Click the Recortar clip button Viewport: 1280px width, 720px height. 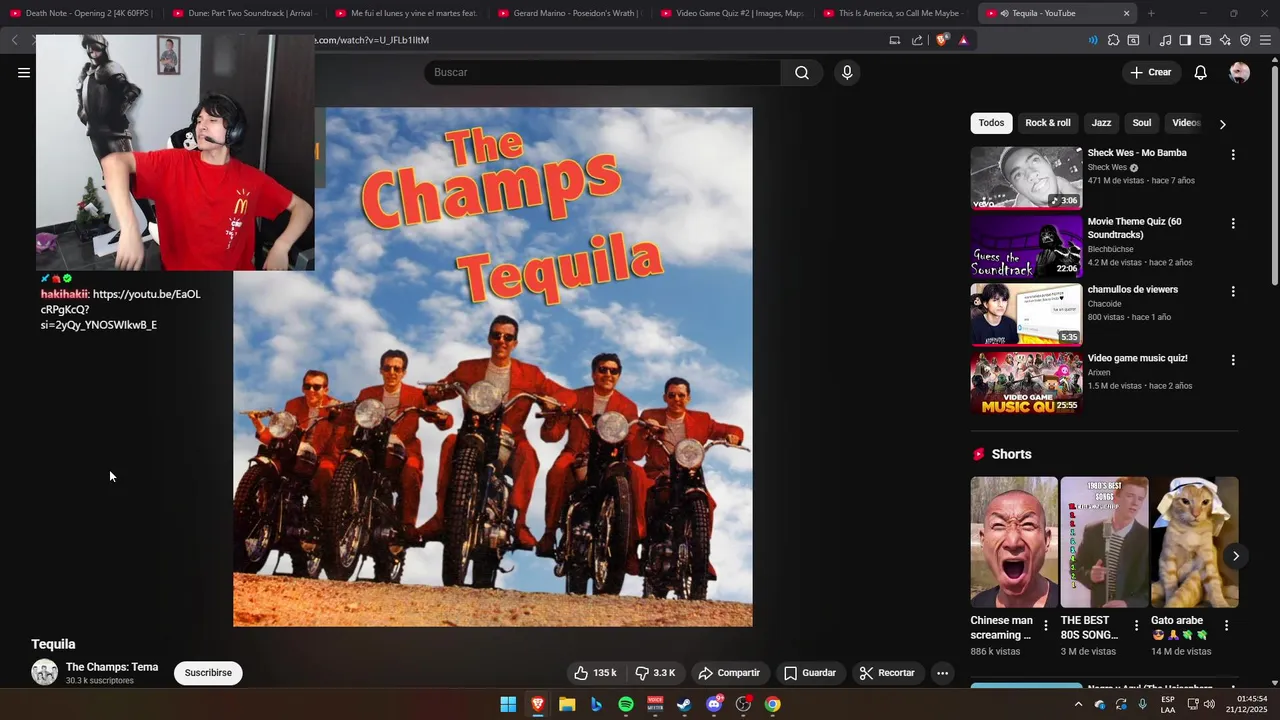tap(887, 673)
